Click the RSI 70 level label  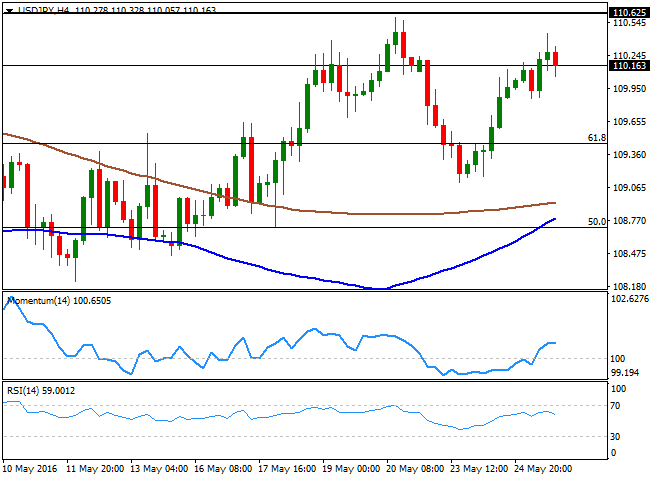click(615, 406)
